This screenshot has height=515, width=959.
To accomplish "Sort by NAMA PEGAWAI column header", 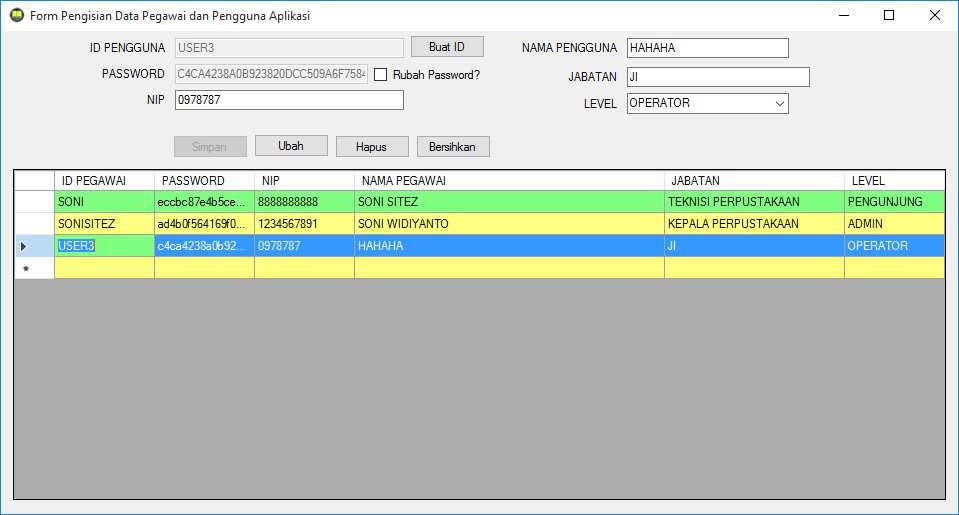I will (x=508, y=181).
